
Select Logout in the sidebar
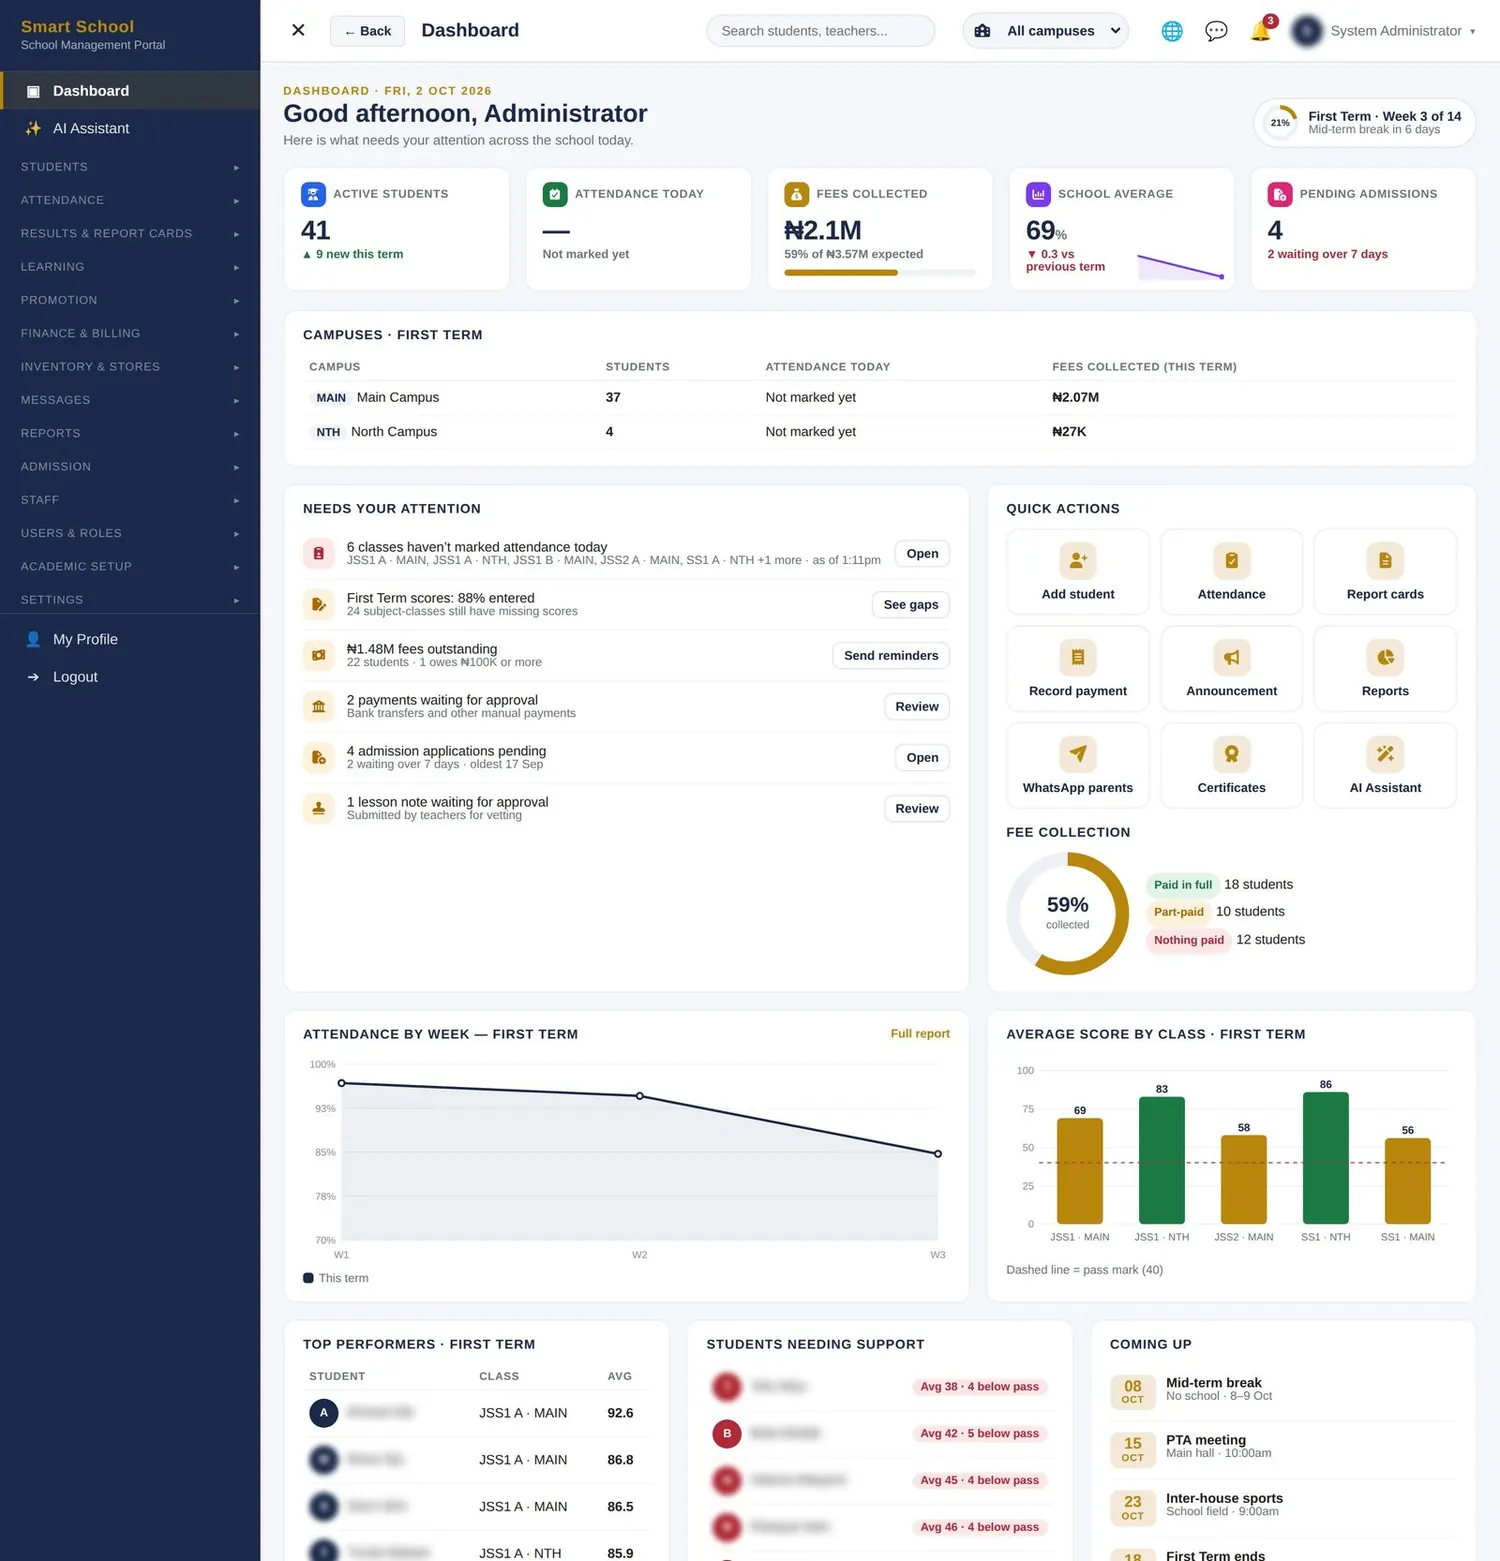click(x=130, y=677)
